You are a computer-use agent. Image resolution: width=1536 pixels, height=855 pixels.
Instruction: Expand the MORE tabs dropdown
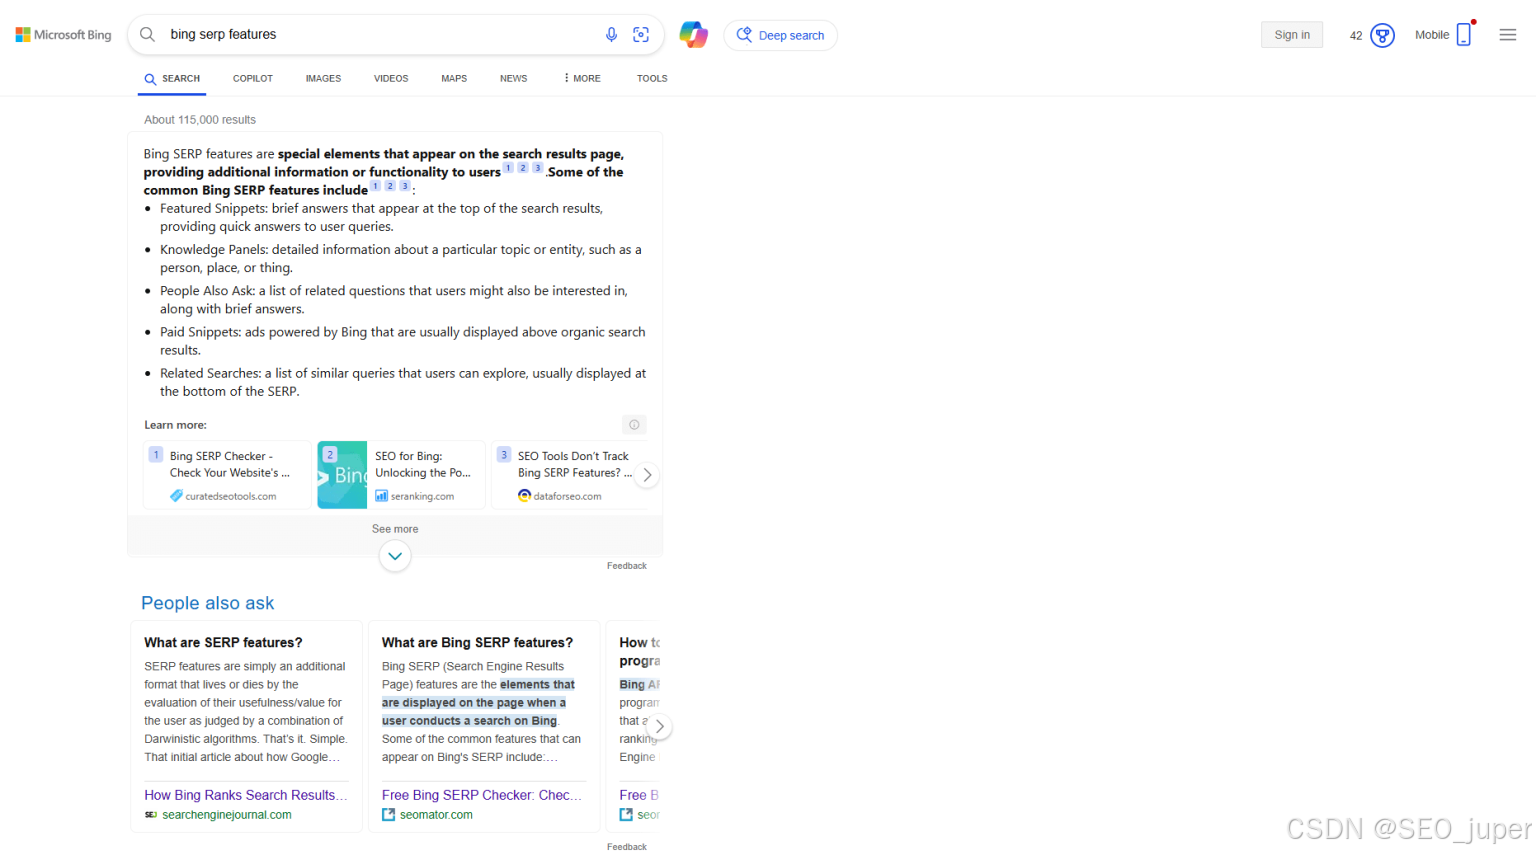click(x=582, y=78)
